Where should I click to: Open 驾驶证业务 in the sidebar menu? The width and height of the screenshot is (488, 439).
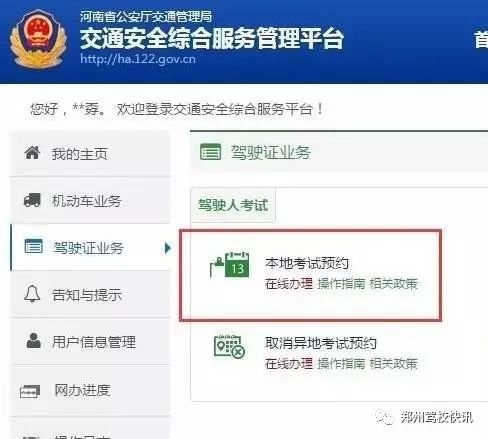click(90, 247)
